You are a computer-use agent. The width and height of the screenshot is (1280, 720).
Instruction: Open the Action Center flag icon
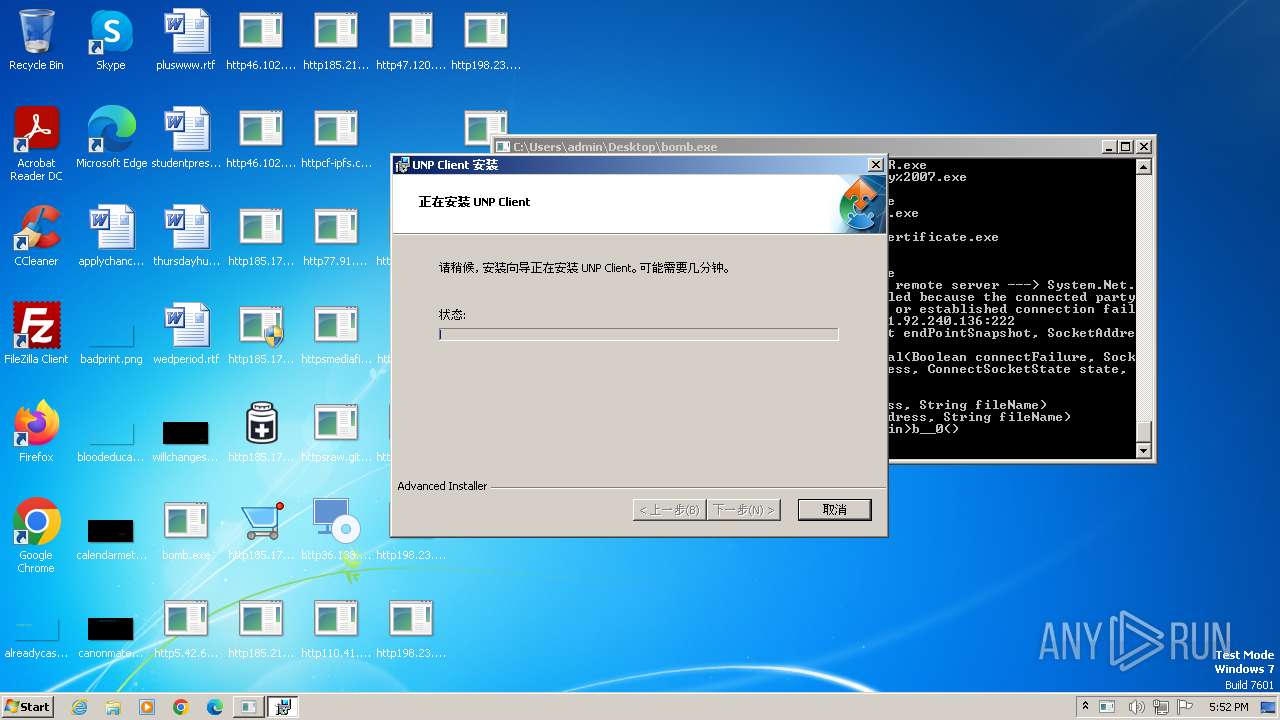pyautogui.click(x=1184, y=707)
